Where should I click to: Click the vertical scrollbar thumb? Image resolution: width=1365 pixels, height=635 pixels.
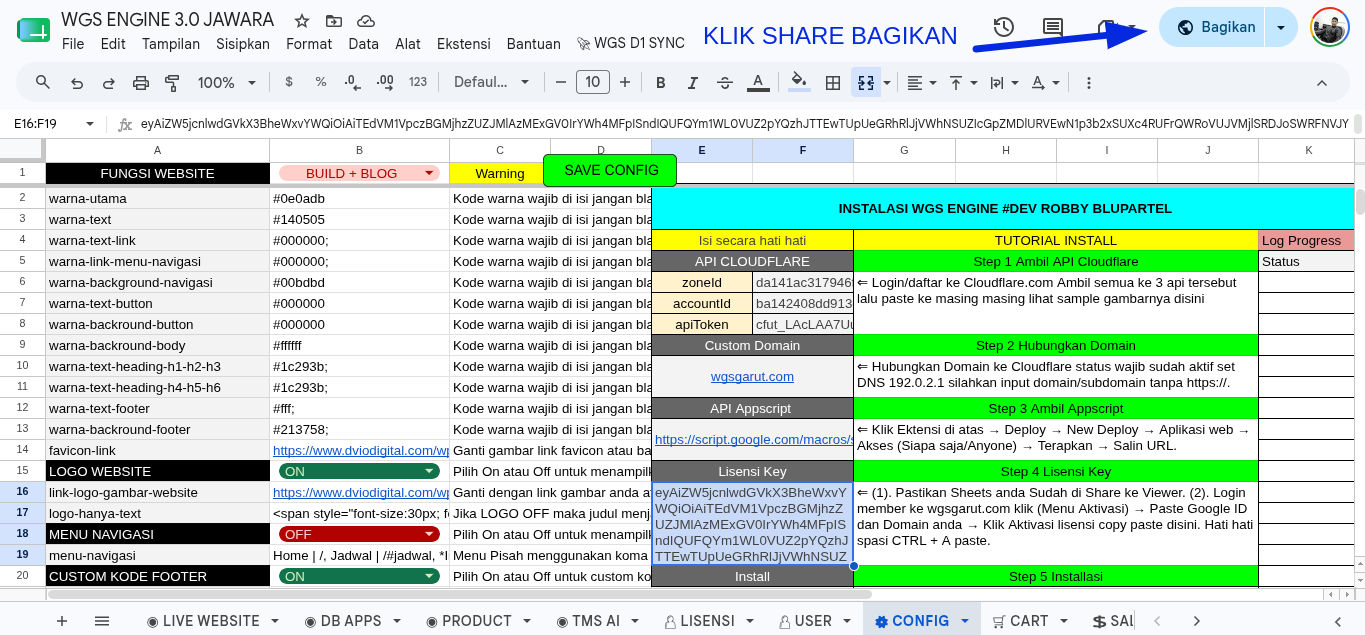pyautogui.click(x=1359, y=202)
